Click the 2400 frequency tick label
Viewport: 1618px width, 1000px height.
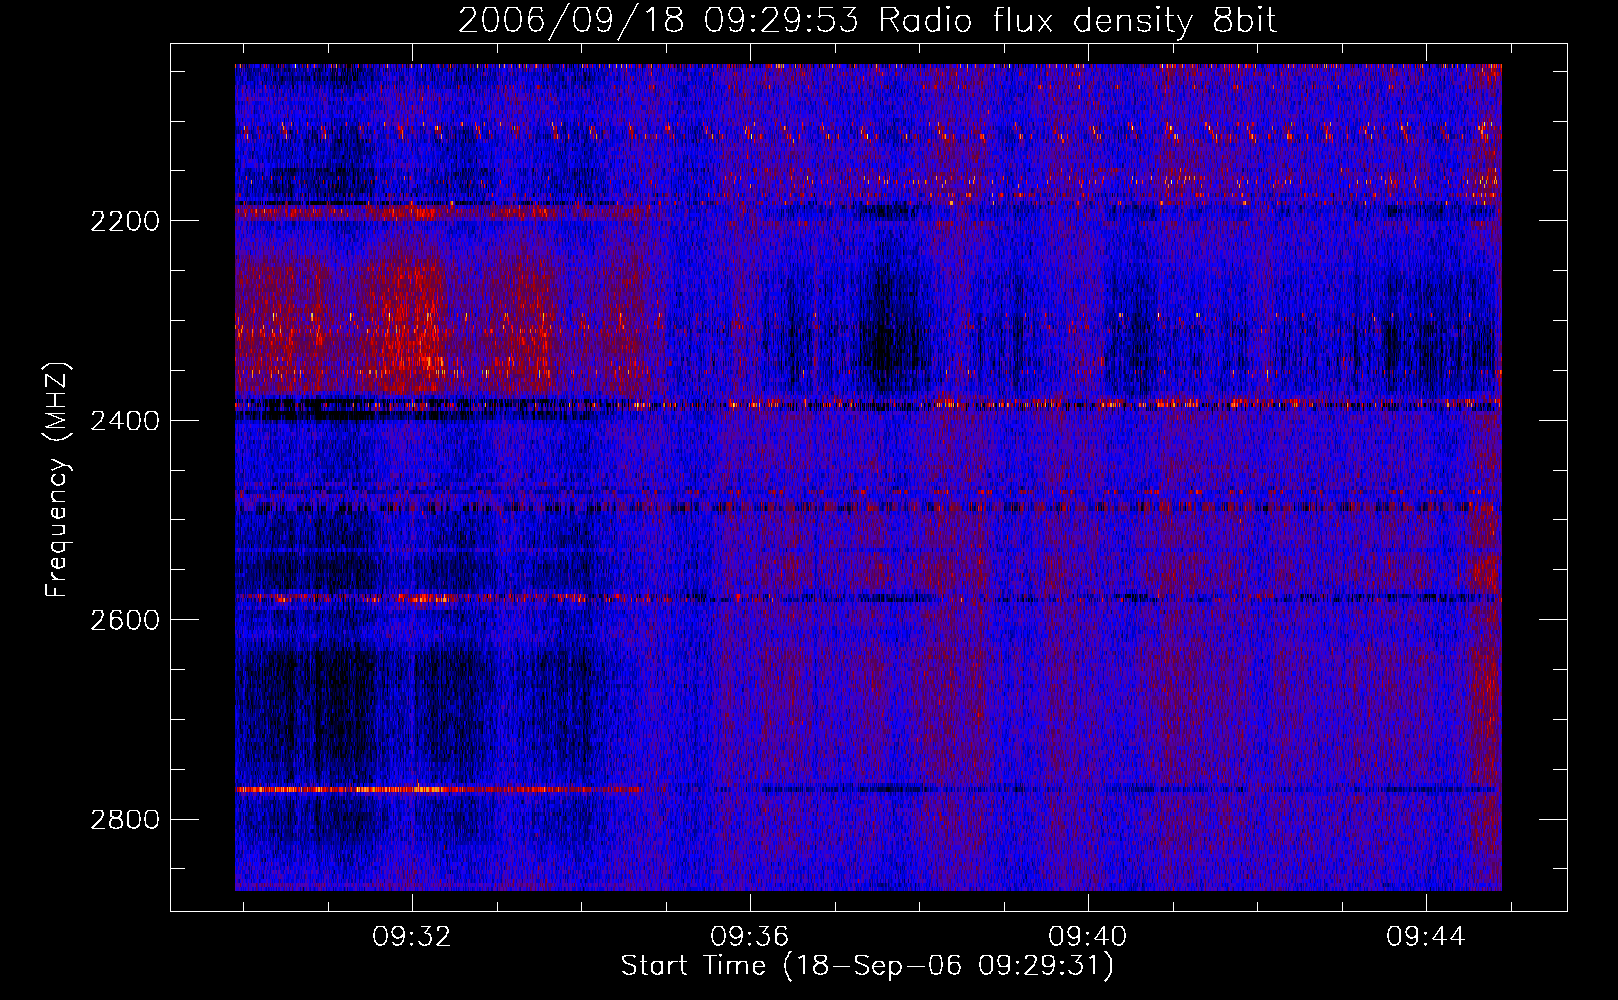[124, 421]
